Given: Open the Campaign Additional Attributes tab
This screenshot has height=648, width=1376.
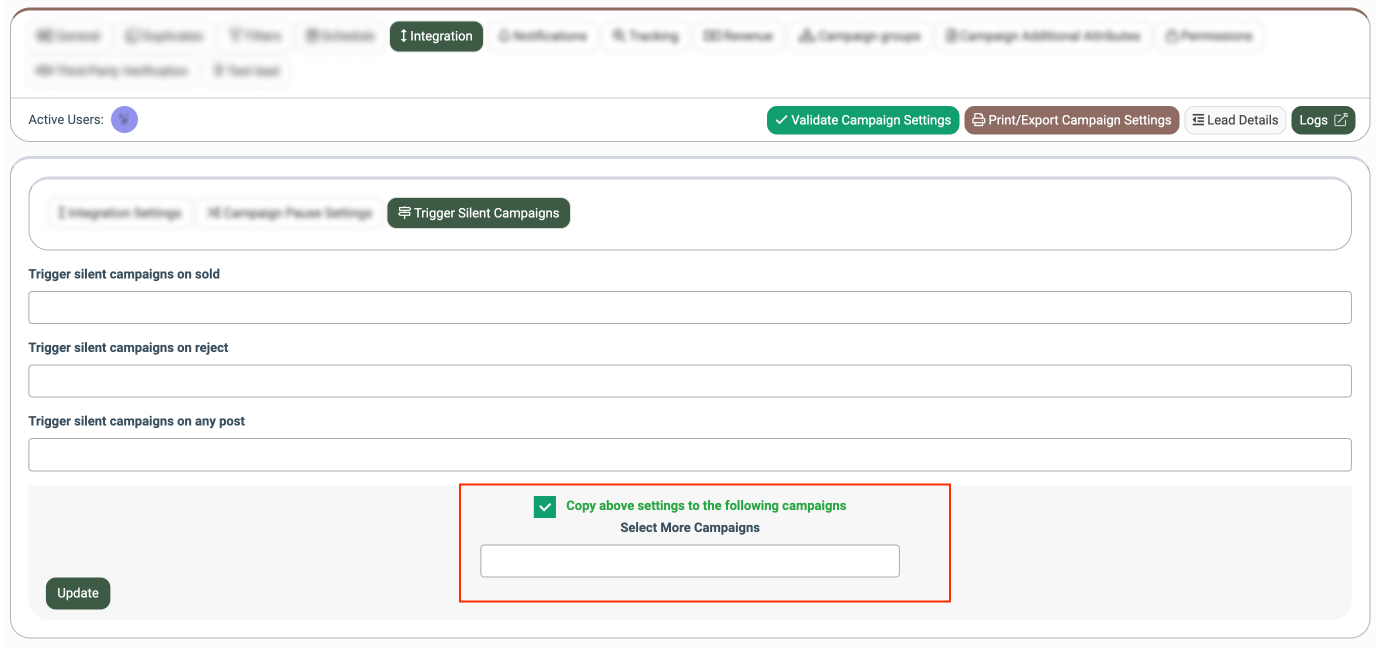Looking at the screenshot, I should coord(1043,36).
